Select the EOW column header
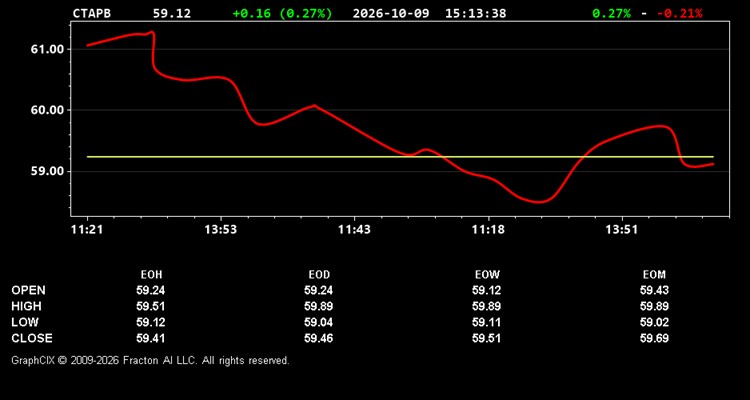 (x=487, y=275)
